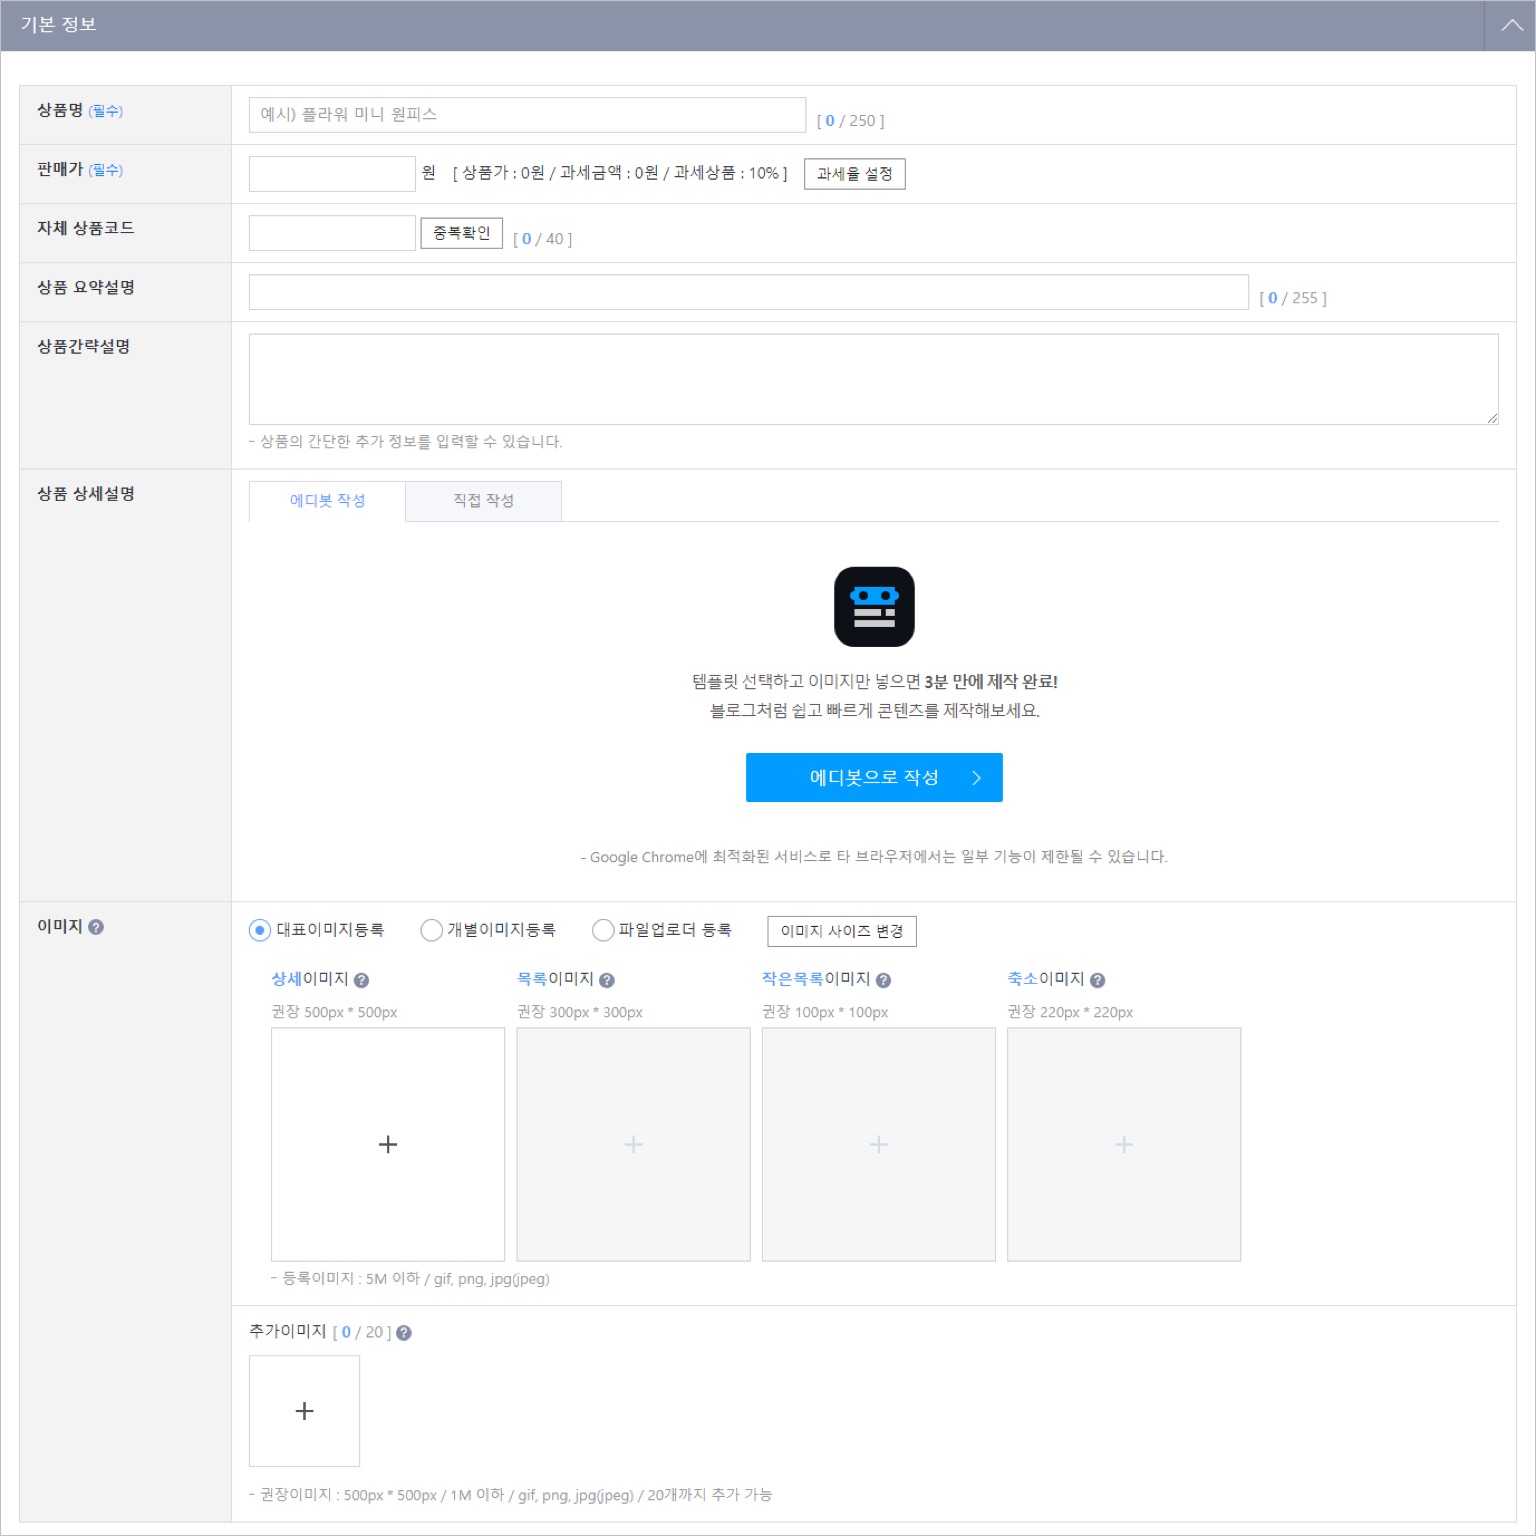Click the blue 에디봇으로 작성 button
Viewport: 1536px width, 1536px height.
tap(874, 777)
